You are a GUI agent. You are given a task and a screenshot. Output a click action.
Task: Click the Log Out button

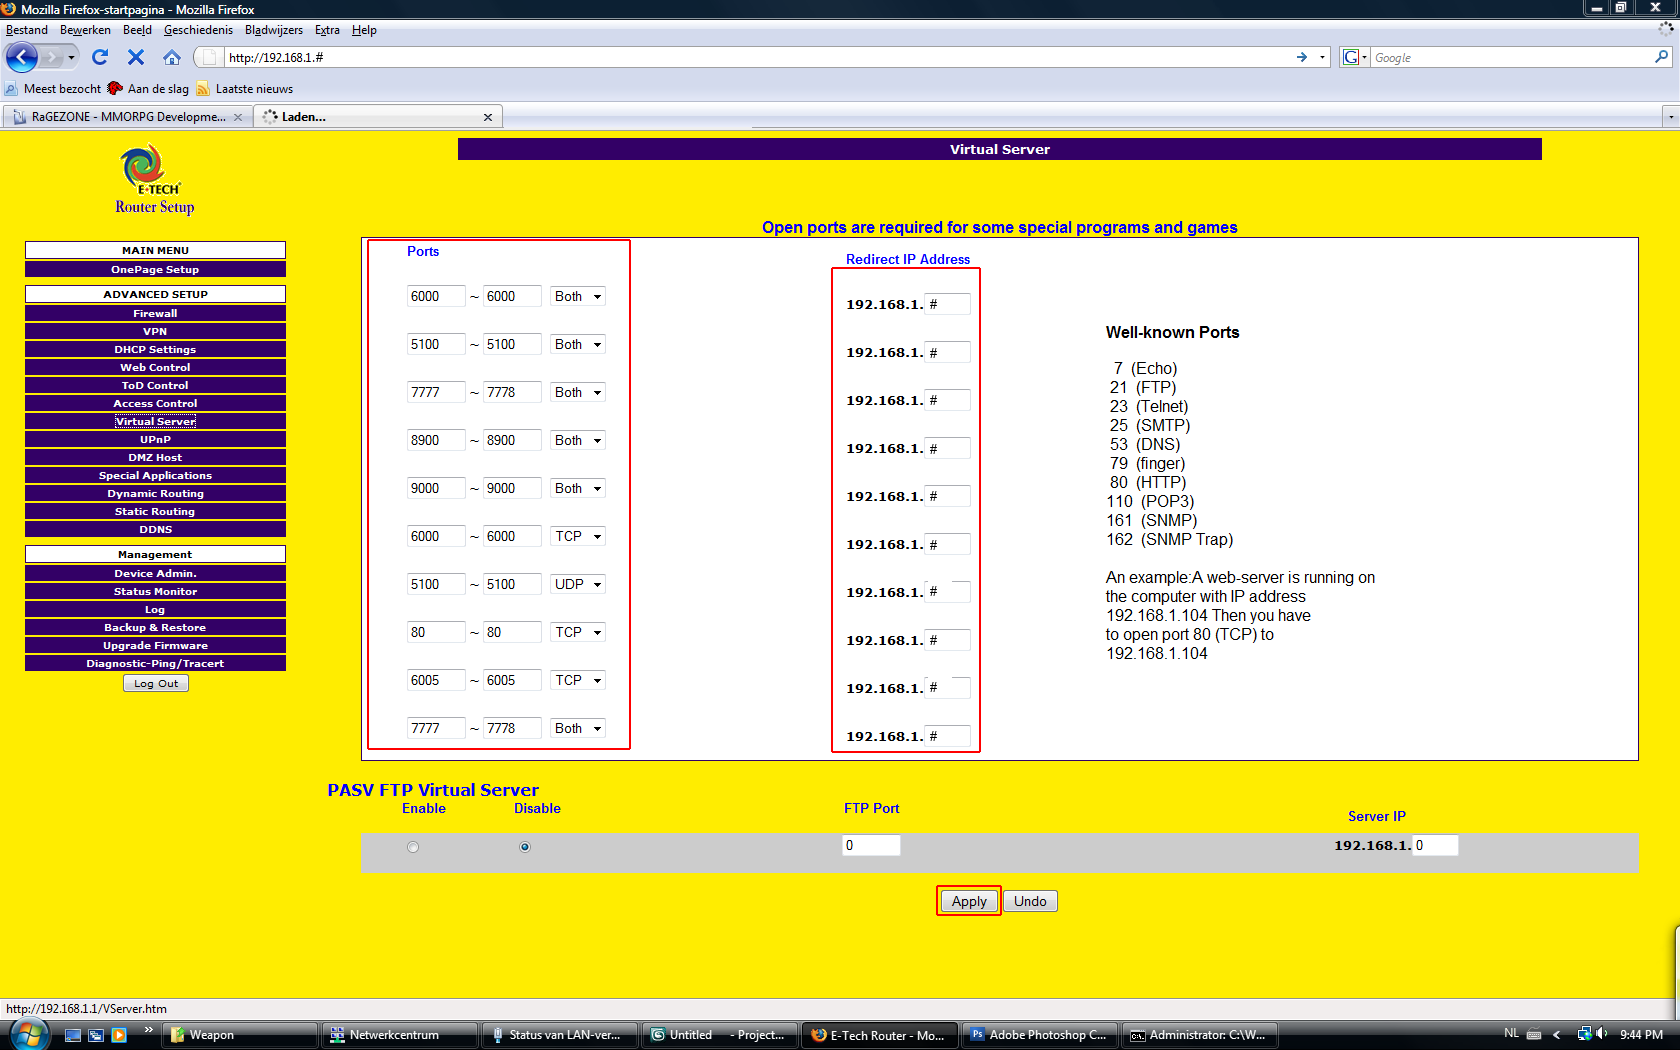(156, 684)
